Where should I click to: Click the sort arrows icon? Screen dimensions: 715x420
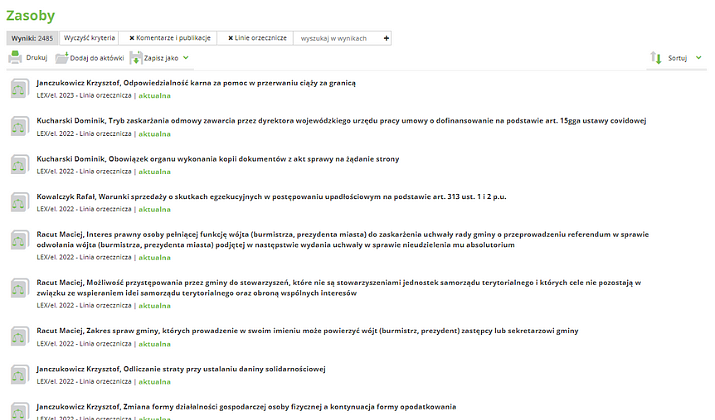click(x=656, y=58)
